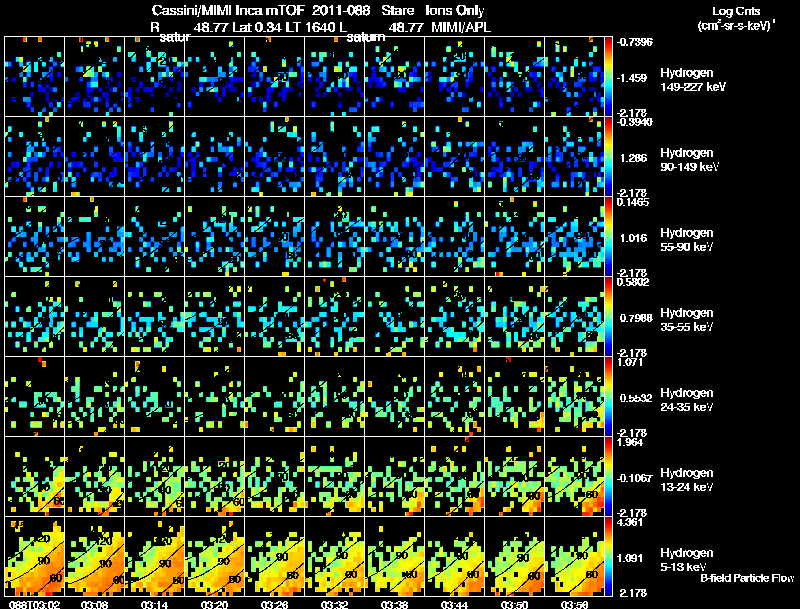Click the Hydrogen 90-149 keV label
Viewport: 800px width, 609px height.
pyautogui.click(x=689, y=160)
